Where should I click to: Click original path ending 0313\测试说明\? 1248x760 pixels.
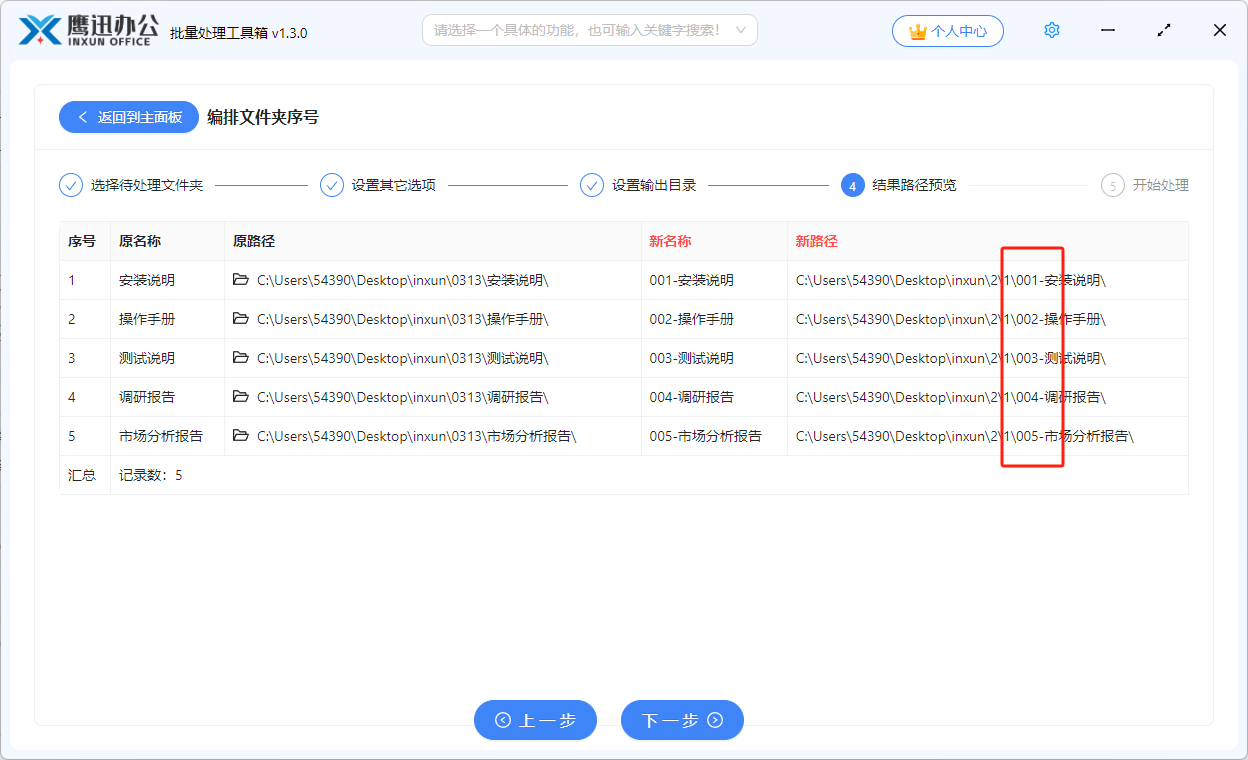(x=403, y=358)
